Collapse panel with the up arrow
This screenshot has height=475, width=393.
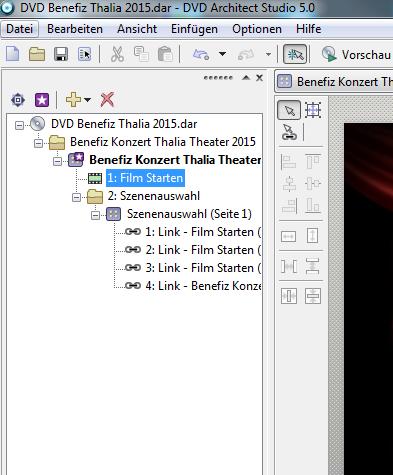pos(246,78)
